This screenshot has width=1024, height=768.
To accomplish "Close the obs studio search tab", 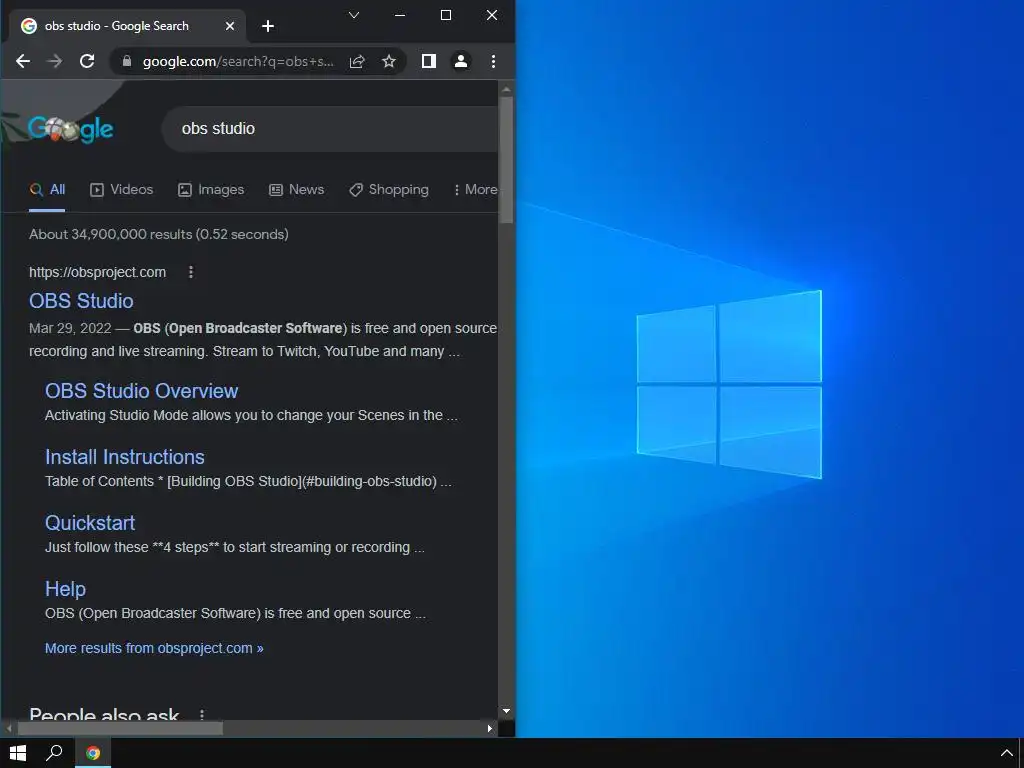I will pos(230,26).
